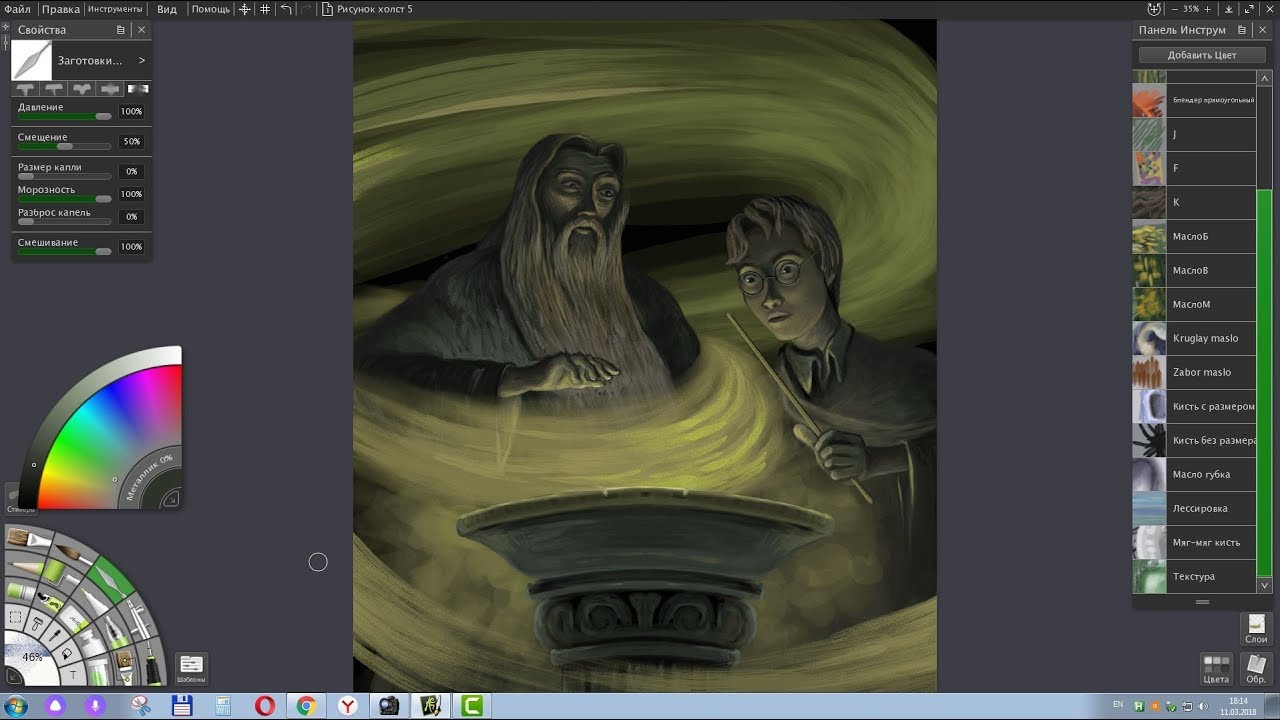
Task: Open the Вид menu
Action: (167, 9)
